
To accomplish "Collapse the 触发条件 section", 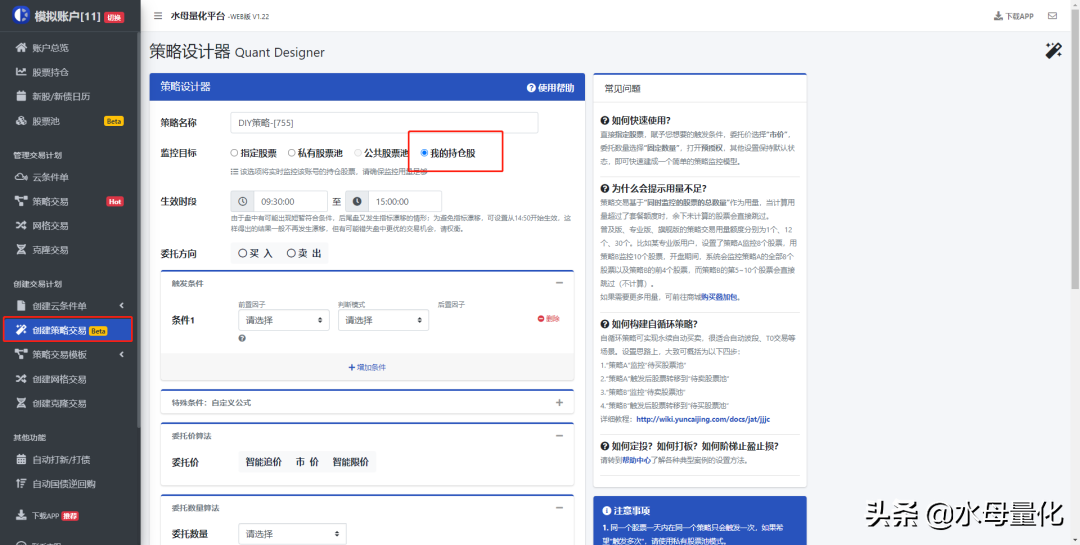I will click(x=559, y=283).
